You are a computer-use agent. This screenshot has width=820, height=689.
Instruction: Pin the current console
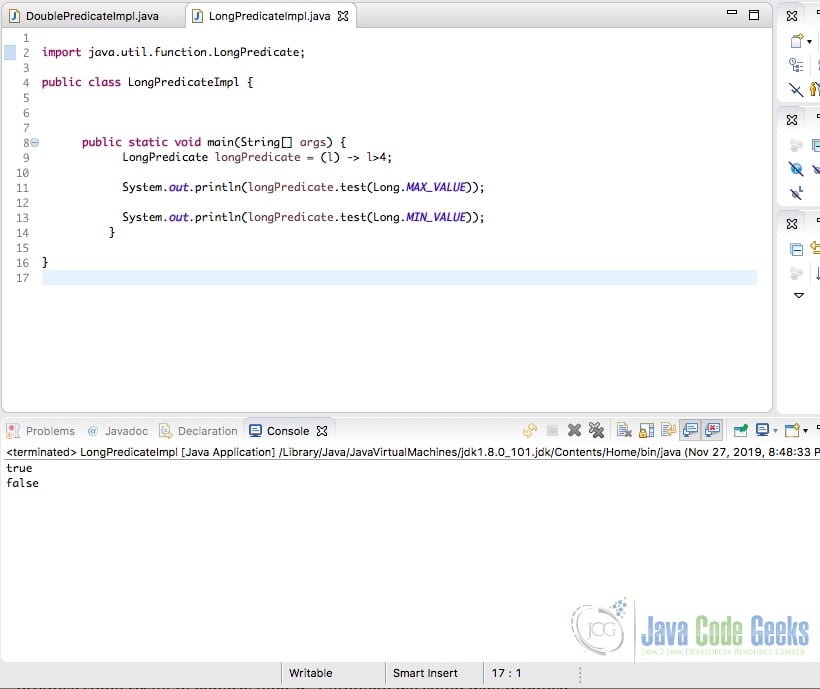click(741, 430)
